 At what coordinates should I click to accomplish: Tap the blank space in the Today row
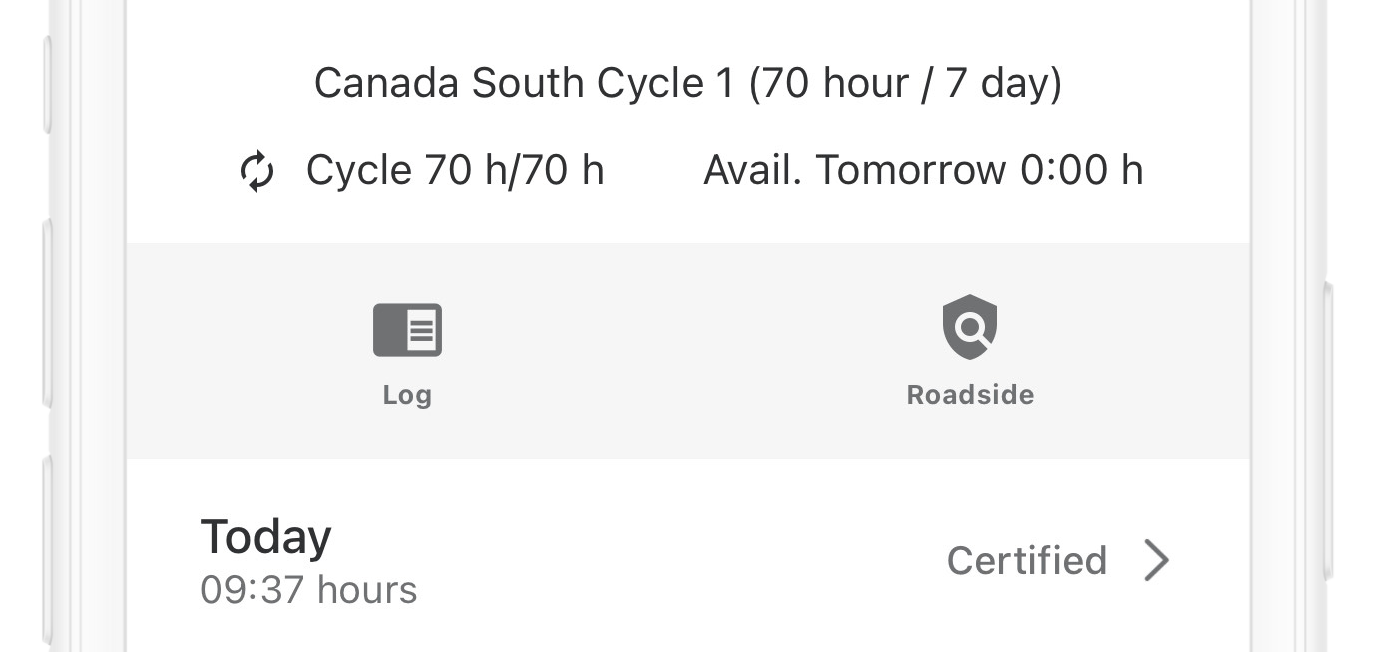tap(680, 561)
